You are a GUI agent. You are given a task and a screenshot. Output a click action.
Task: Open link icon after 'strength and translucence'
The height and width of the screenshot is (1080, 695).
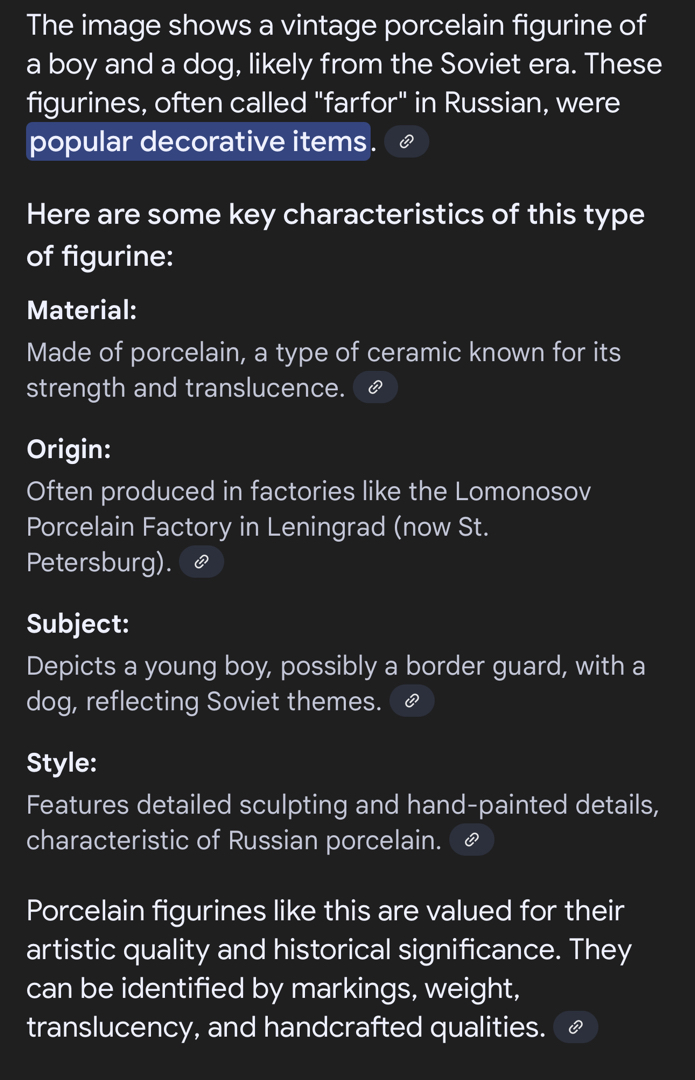tap(375, 387)
